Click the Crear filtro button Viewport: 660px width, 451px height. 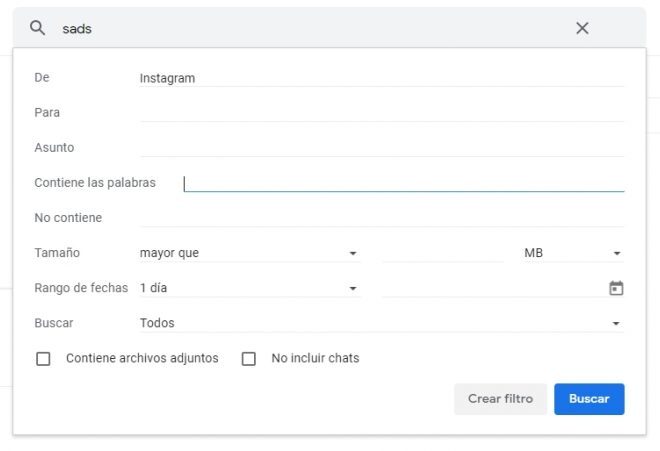pyautogui.click(x=500, y=399)
